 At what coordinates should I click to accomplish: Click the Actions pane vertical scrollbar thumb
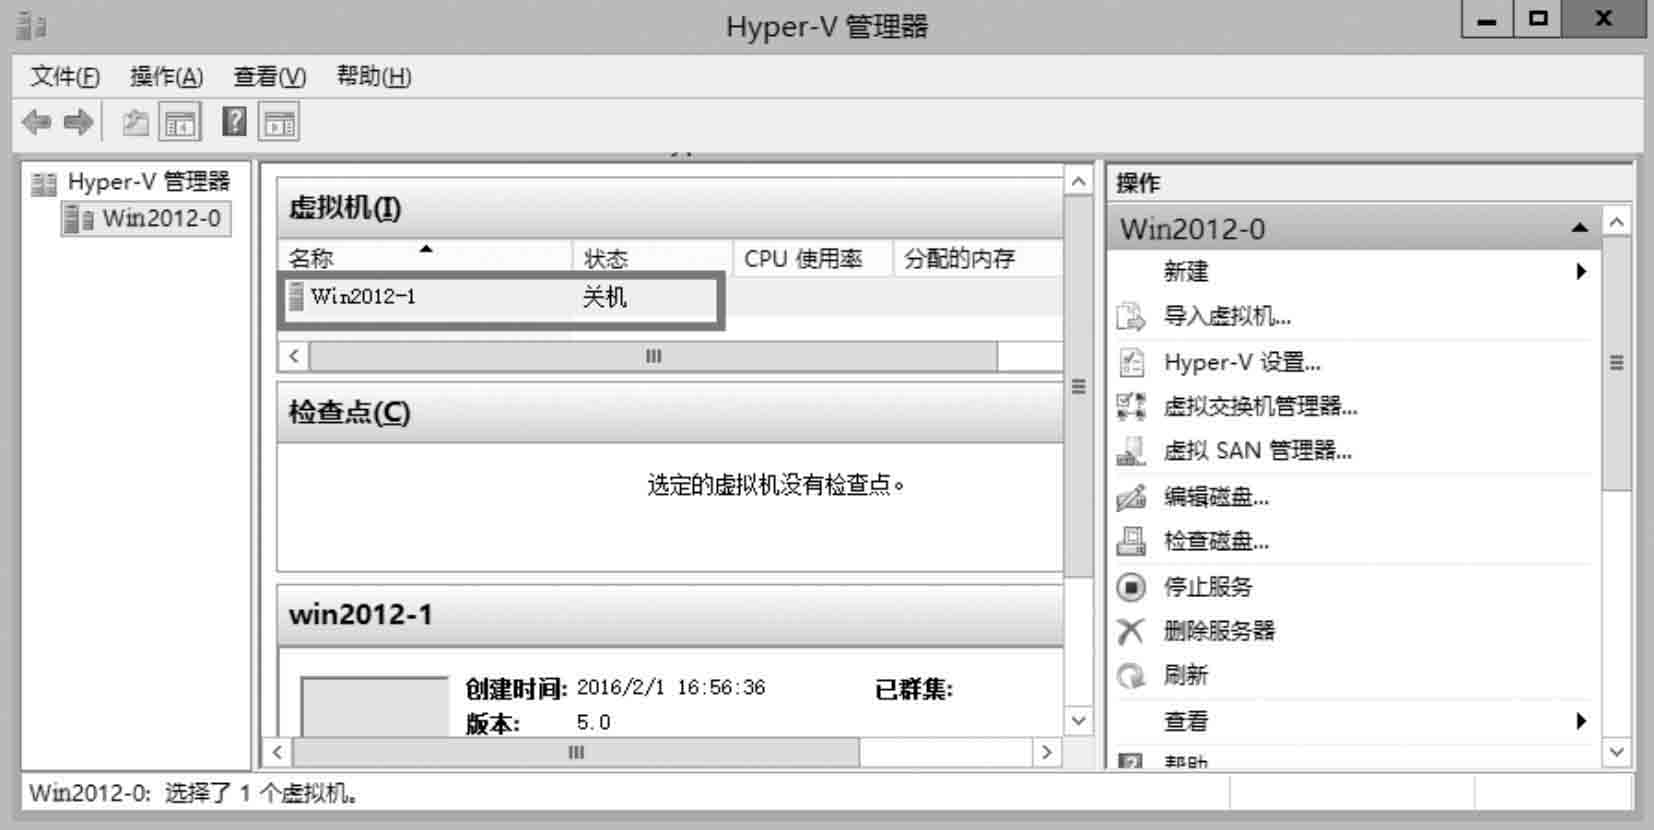click(1617, 363)
